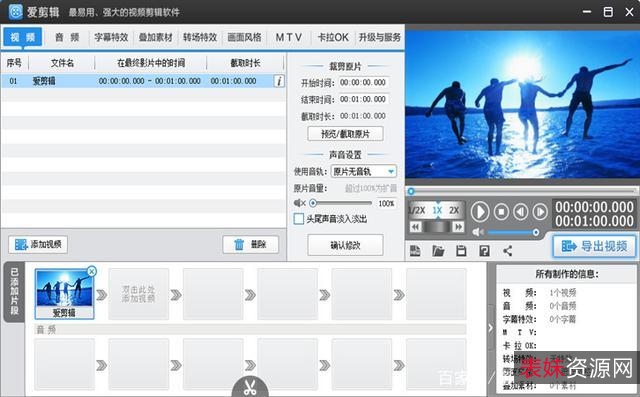Open the 字幕特效 tab
Screen dimensions: 640x397
(111, 38)
